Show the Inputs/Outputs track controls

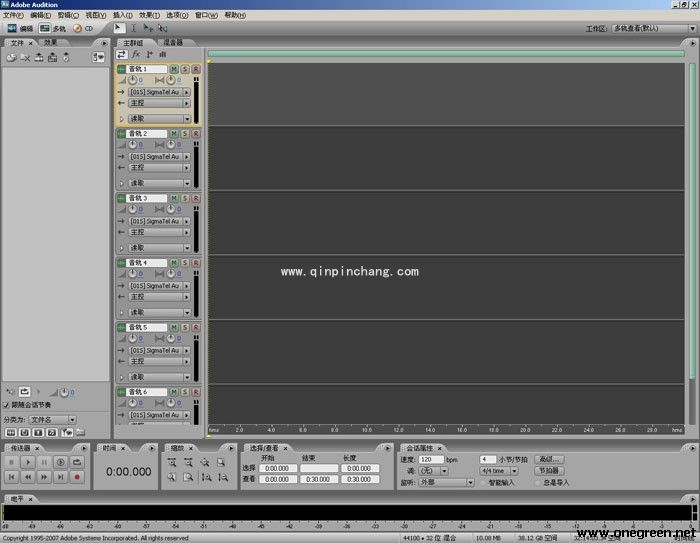pyautogui.click(x=121, y=54)
